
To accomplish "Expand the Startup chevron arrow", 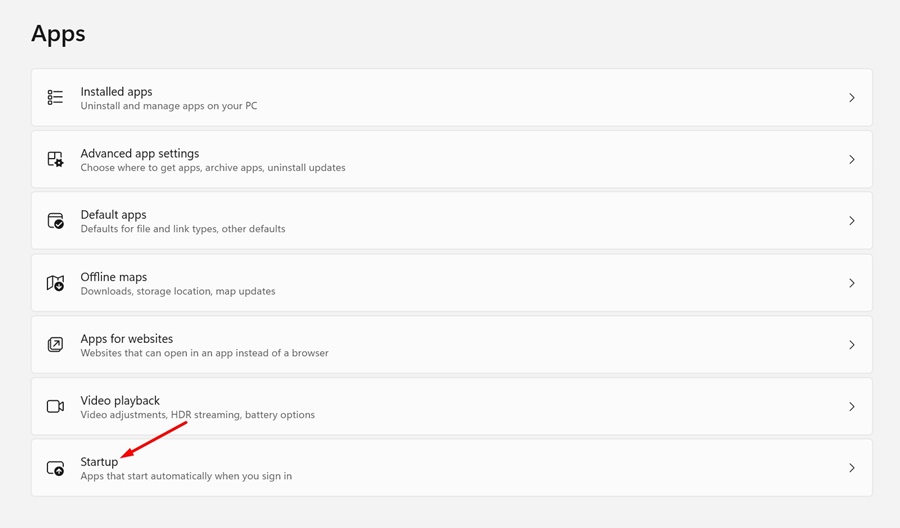I will [852, 468].
